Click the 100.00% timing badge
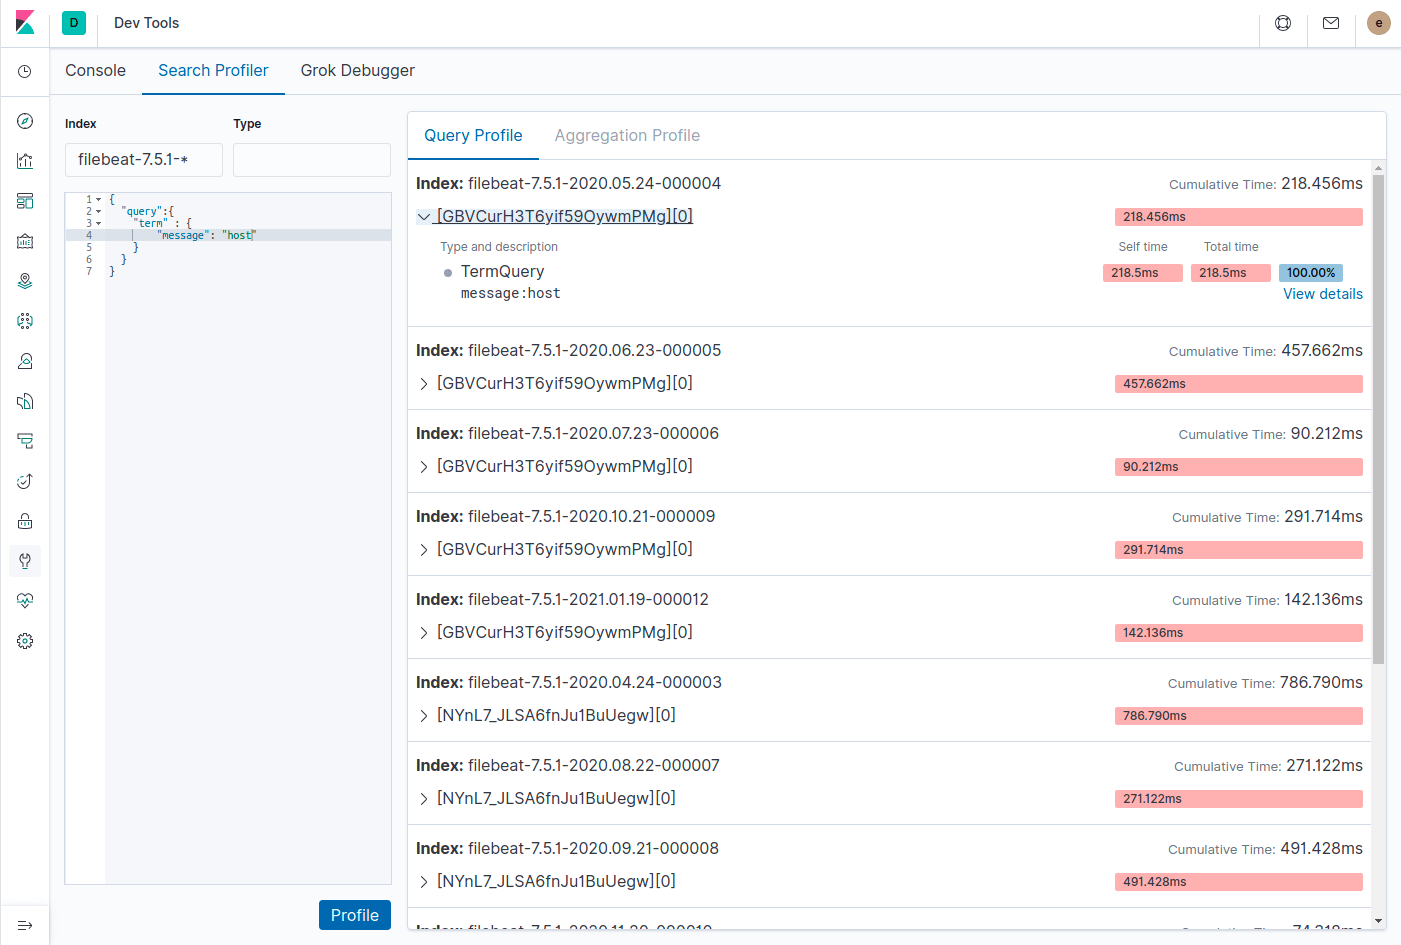 tap(1310, 272)
